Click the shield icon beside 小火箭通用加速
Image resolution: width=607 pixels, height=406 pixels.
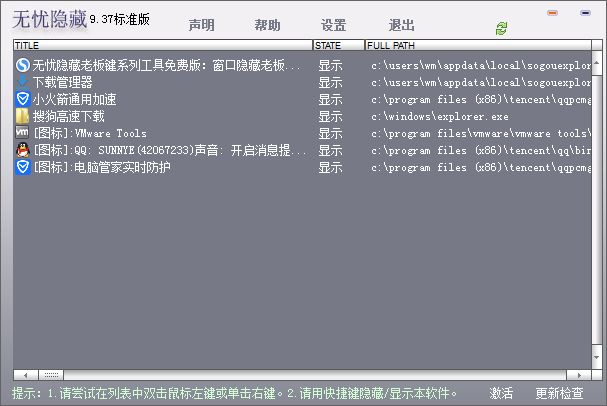pyautogui.click(x=22, y=99)
